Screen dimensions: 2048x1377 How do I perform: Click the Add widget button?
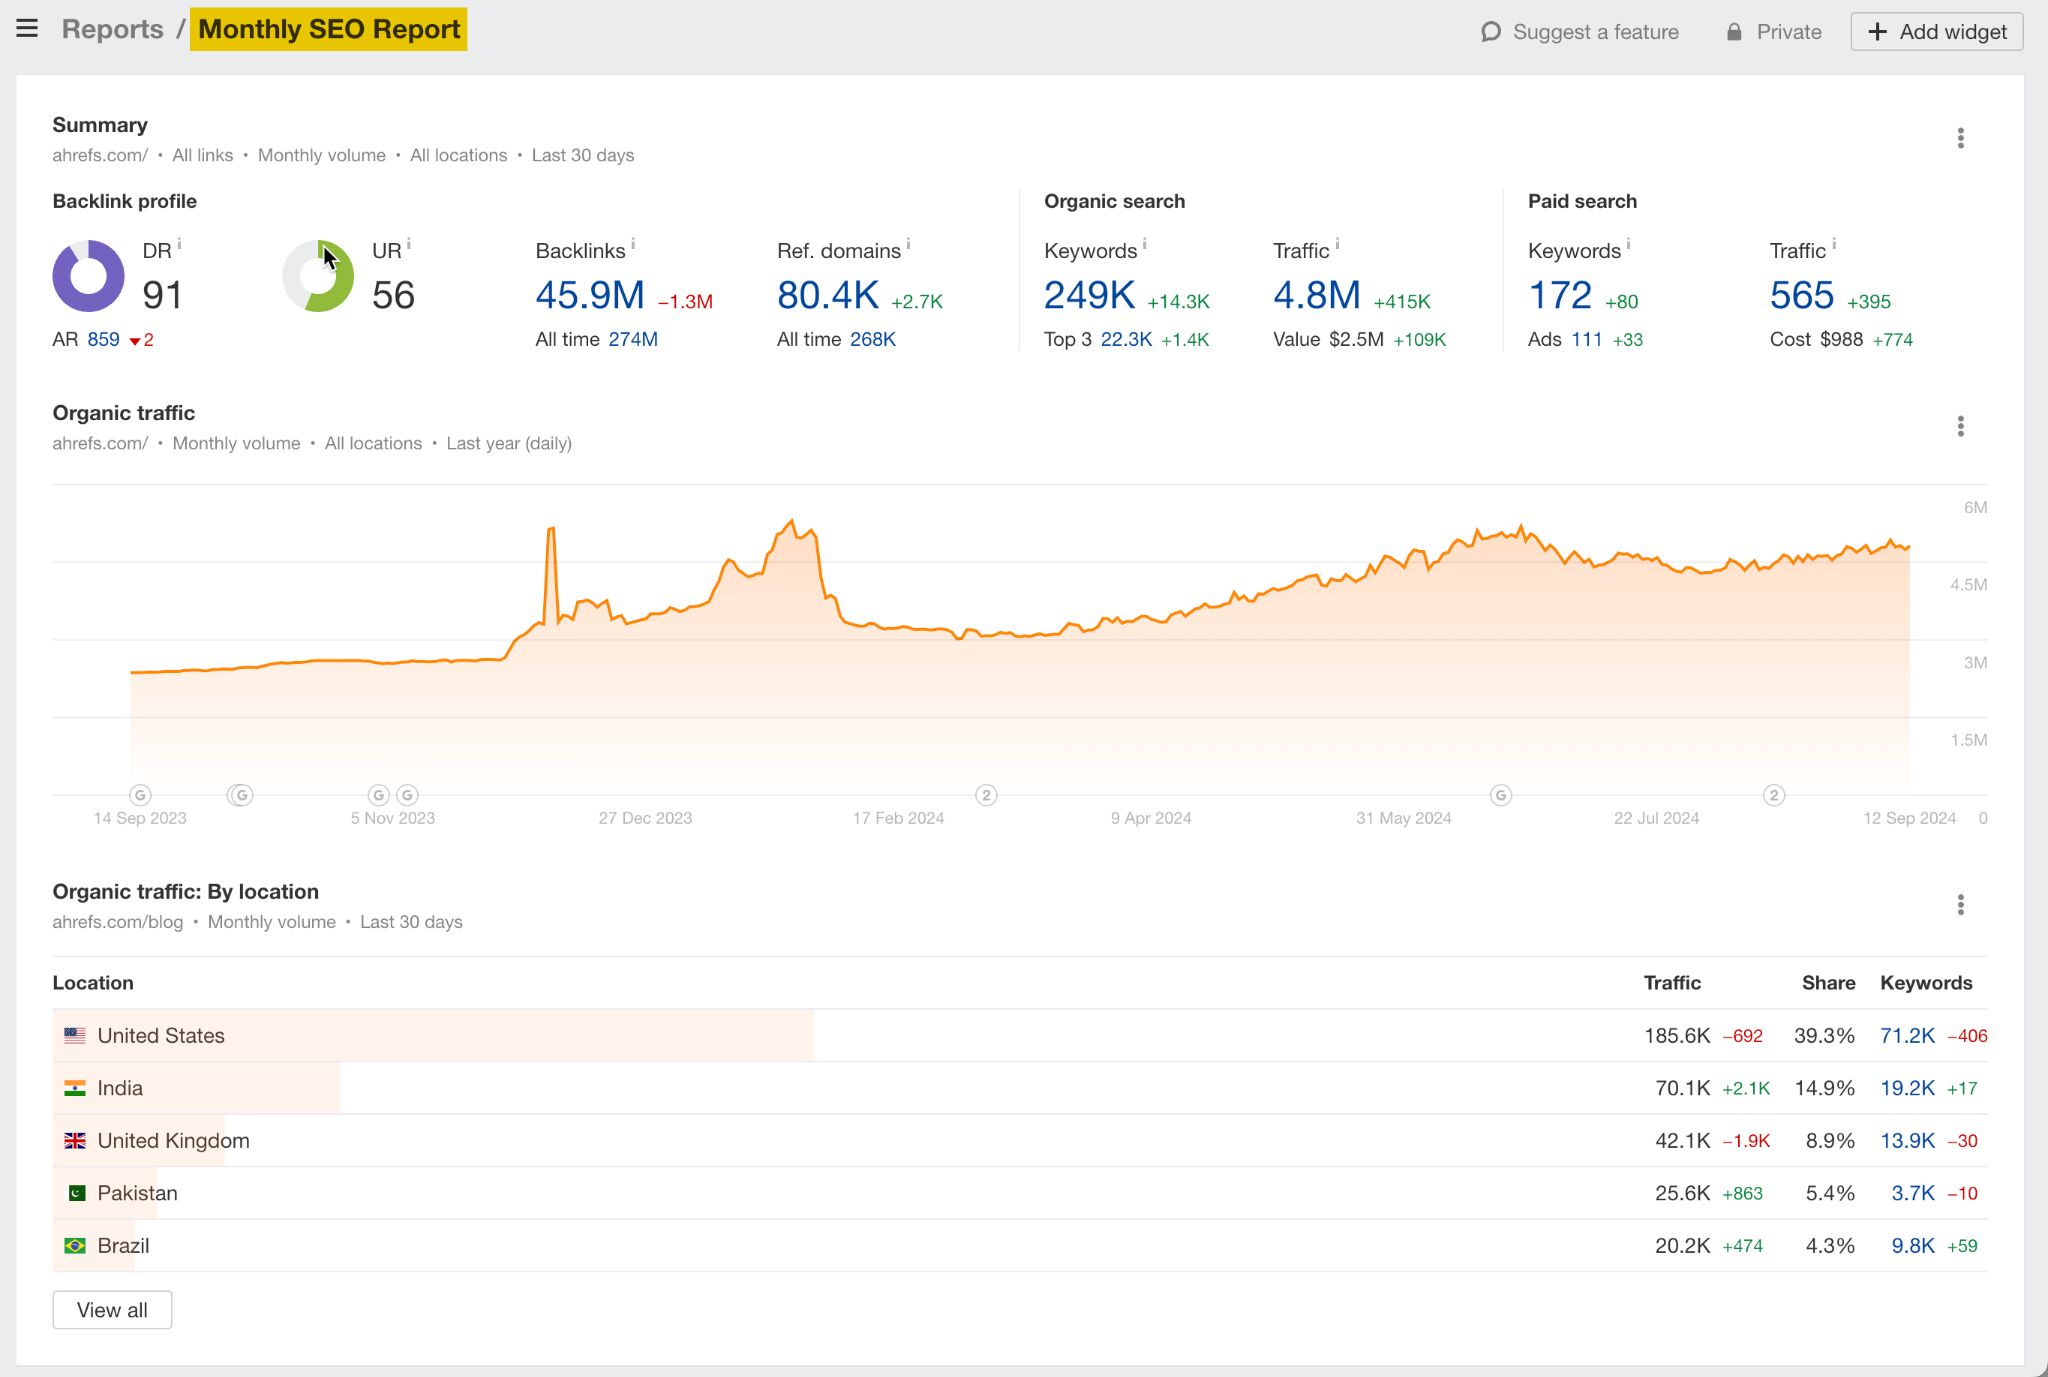(x=1935, y=31)
